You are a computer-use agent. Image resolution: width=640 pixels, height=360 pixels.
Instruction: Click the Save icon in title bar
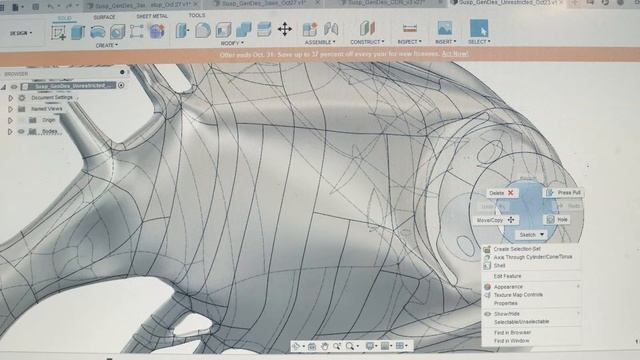click(36, 7)
